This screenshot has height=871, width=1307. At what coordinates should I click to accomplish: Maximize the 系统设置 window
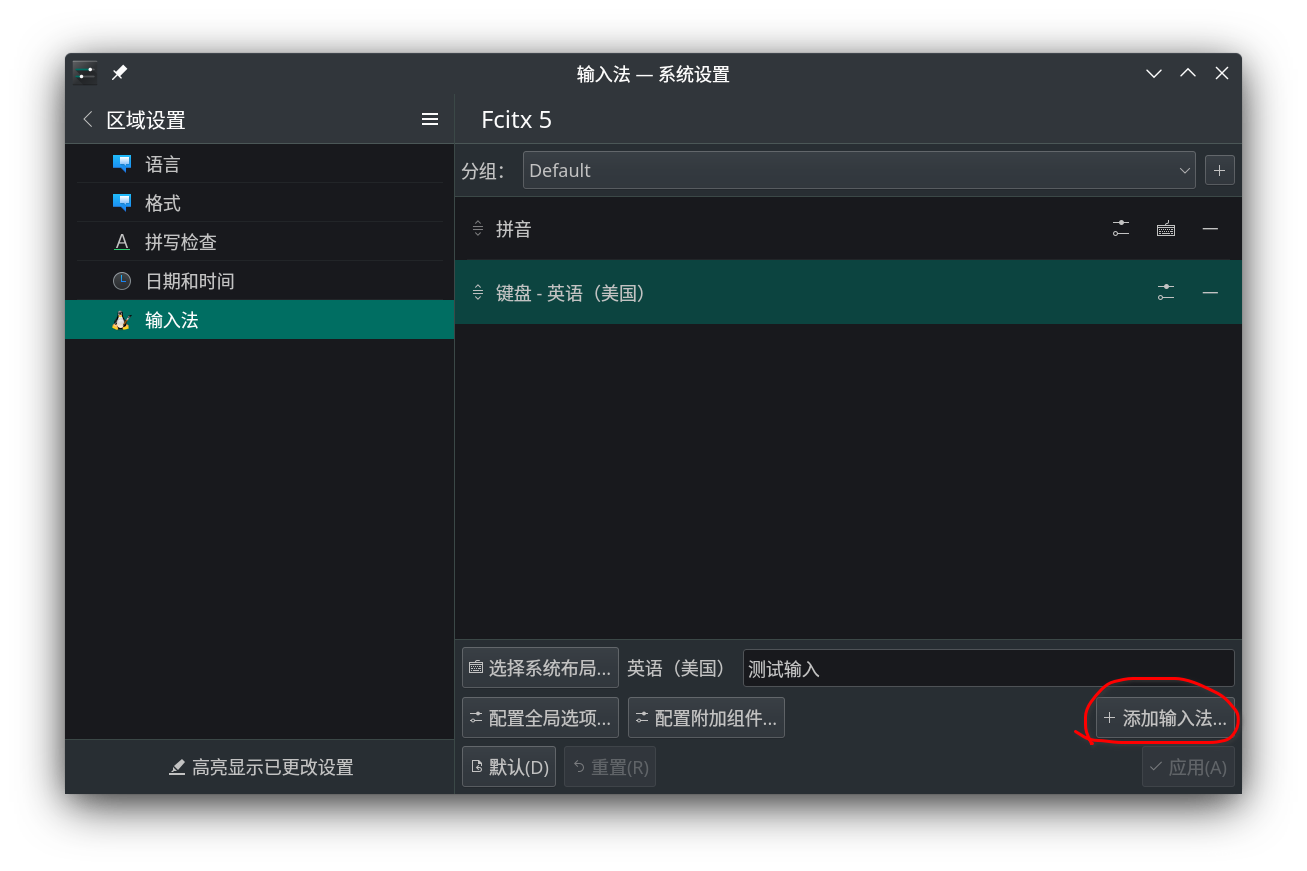(x=1188, y=73)
